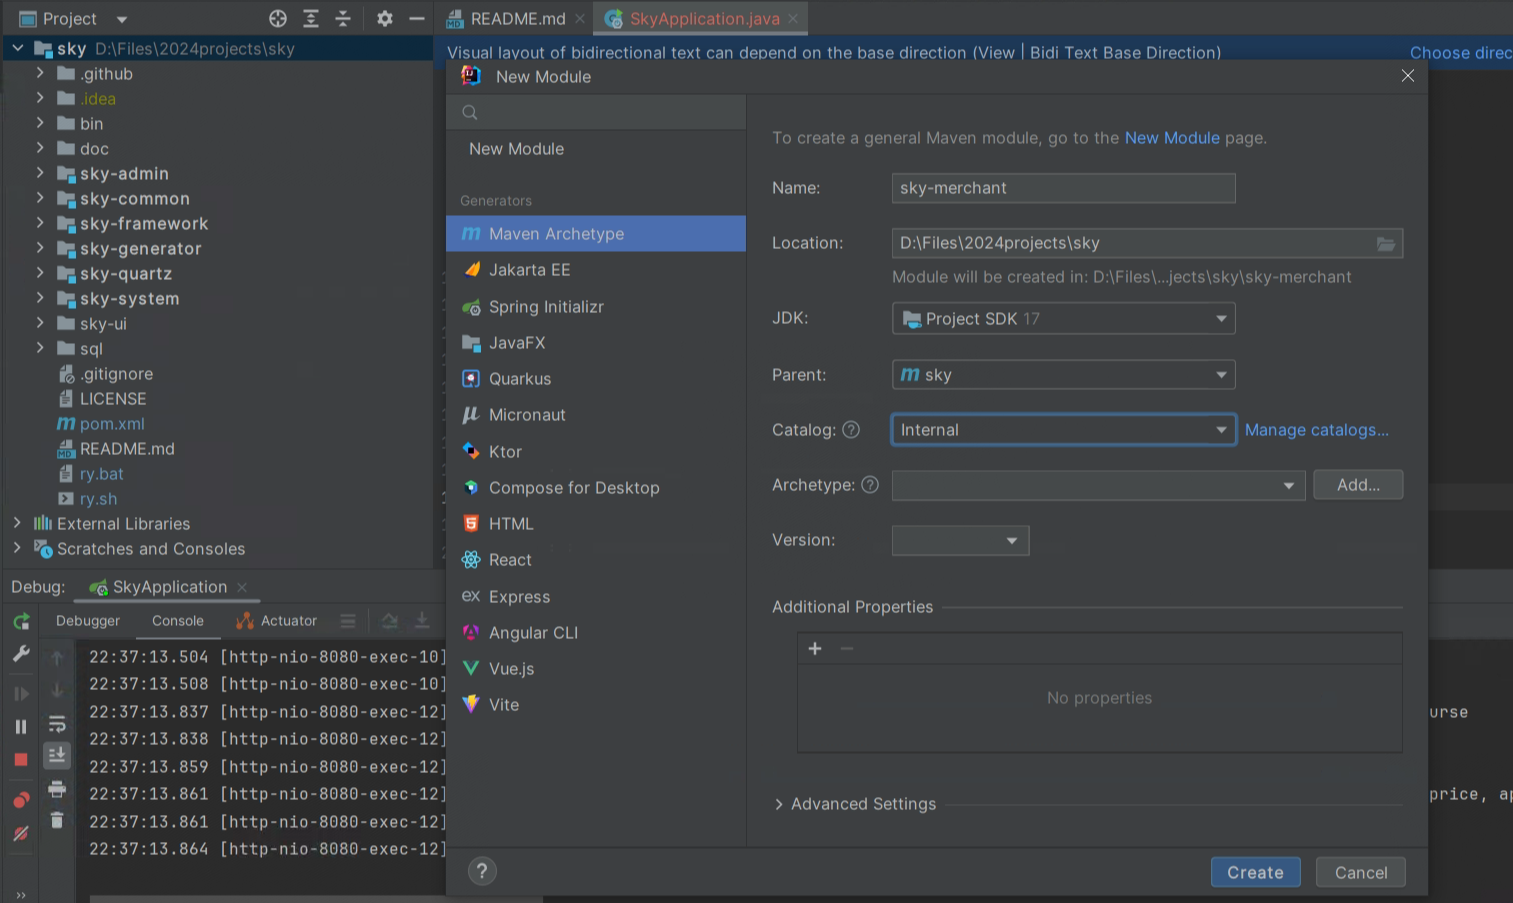
Task: Select New Module item in left list
Action: click(596, 149)
